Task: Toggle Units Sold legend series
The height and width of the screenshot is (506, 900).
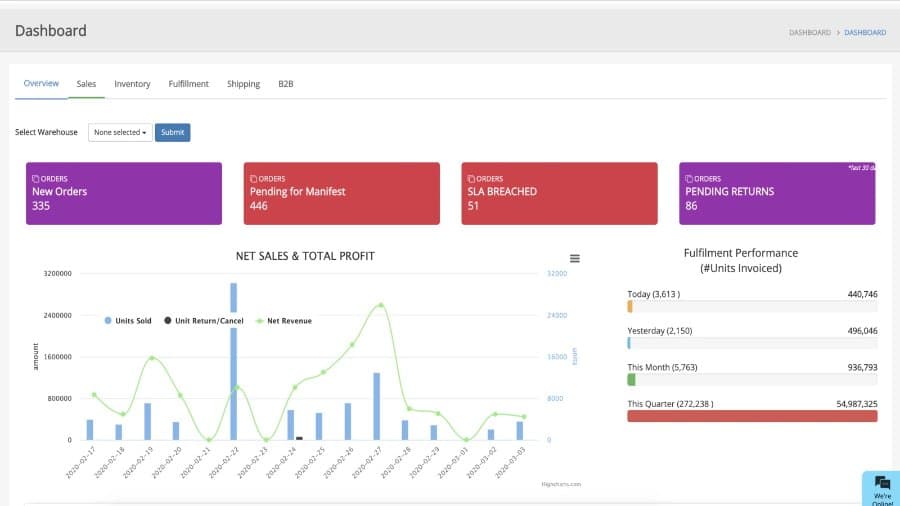Action: pos(128,321)
